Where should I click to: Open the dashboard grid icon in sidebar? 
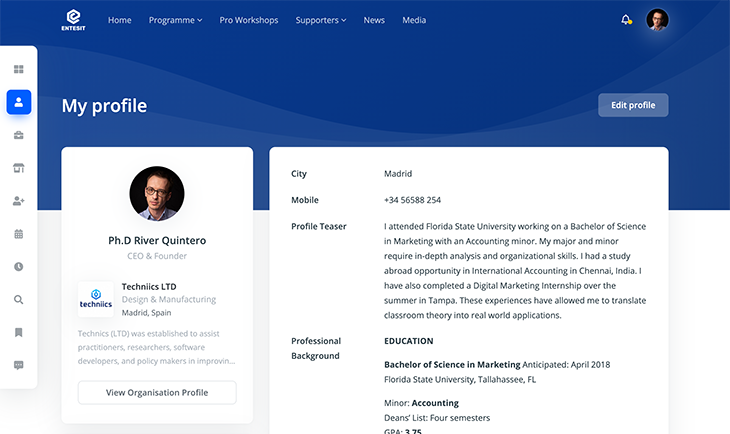tap(19, 70)
